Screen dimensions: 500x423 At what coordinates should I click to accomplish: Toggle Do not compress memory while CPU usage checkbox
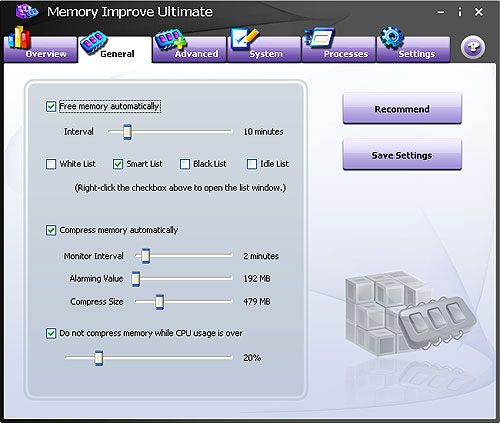click(51, 333)
